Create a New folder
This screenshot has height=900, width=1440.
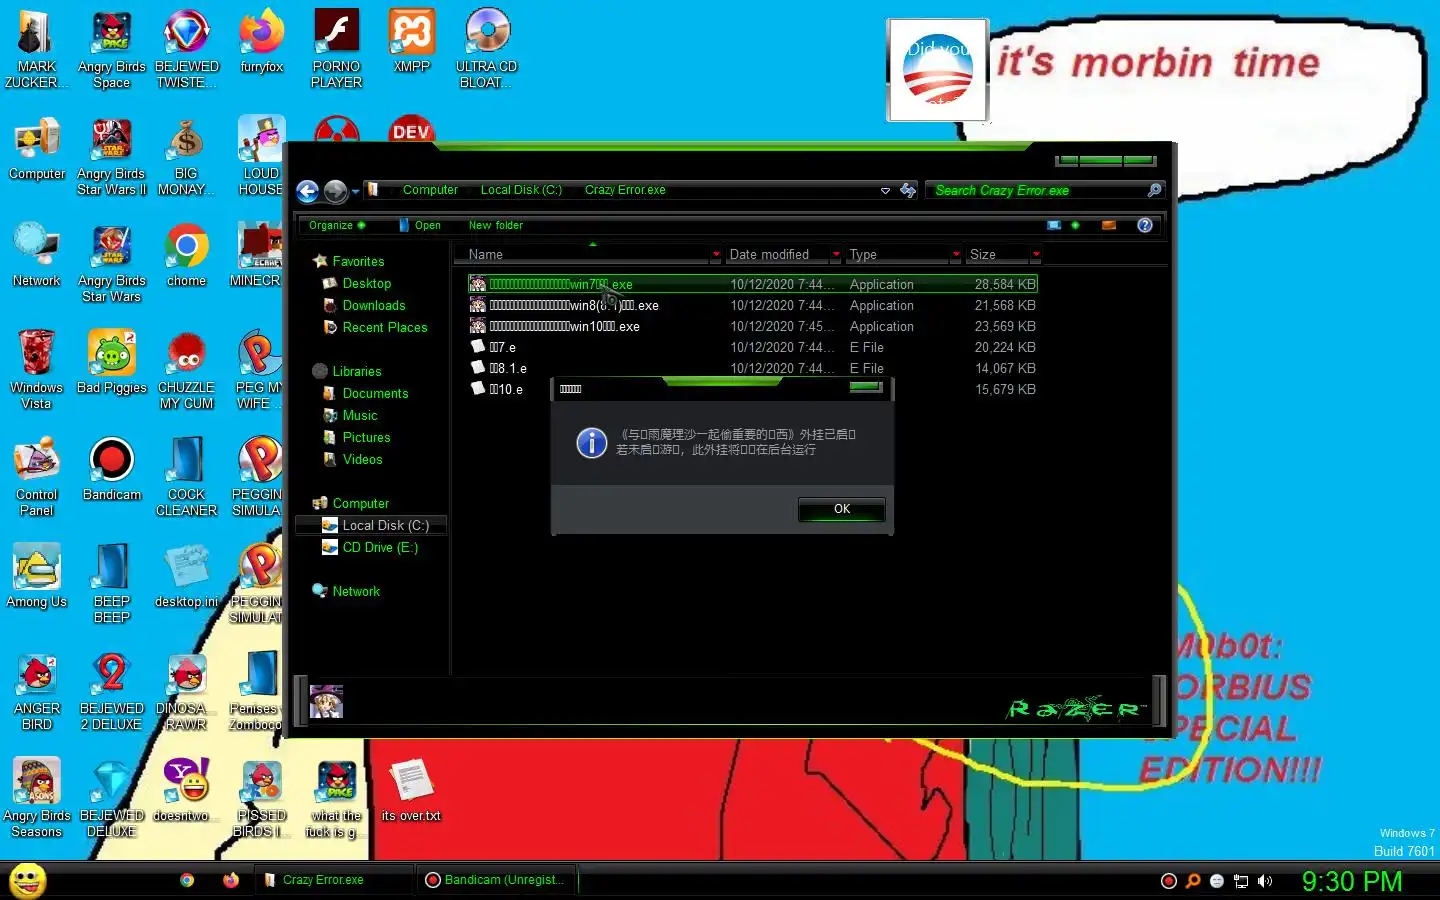496,225
